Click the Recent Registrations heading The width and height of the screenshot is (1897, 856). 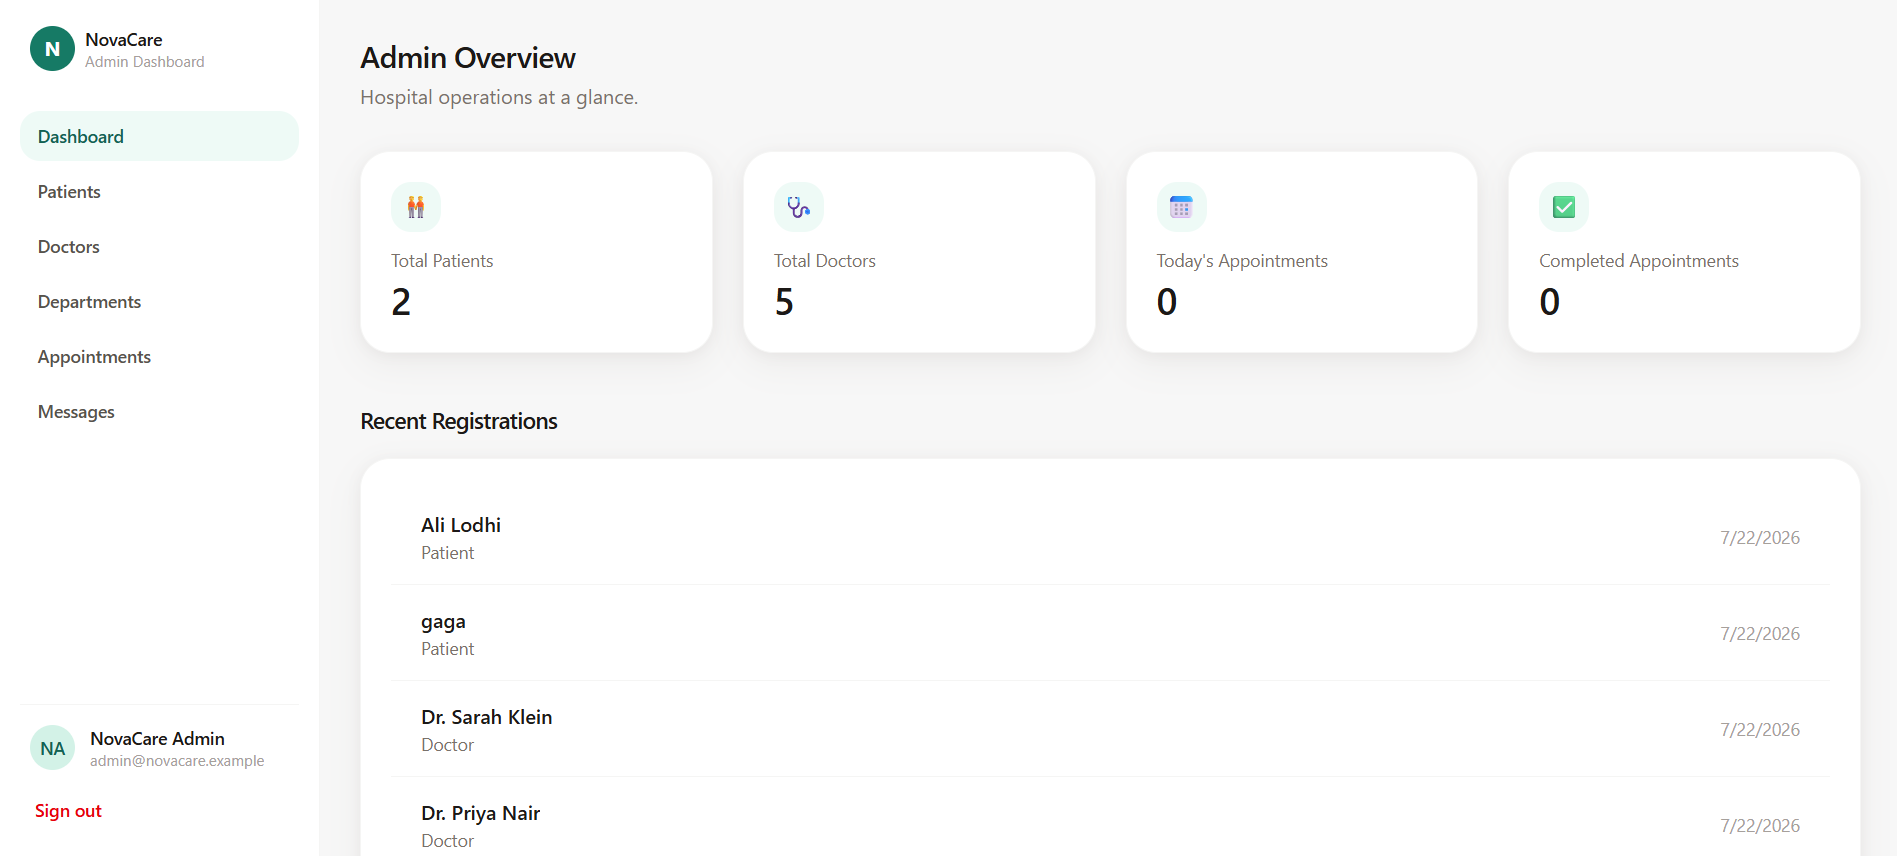[459, 422]
